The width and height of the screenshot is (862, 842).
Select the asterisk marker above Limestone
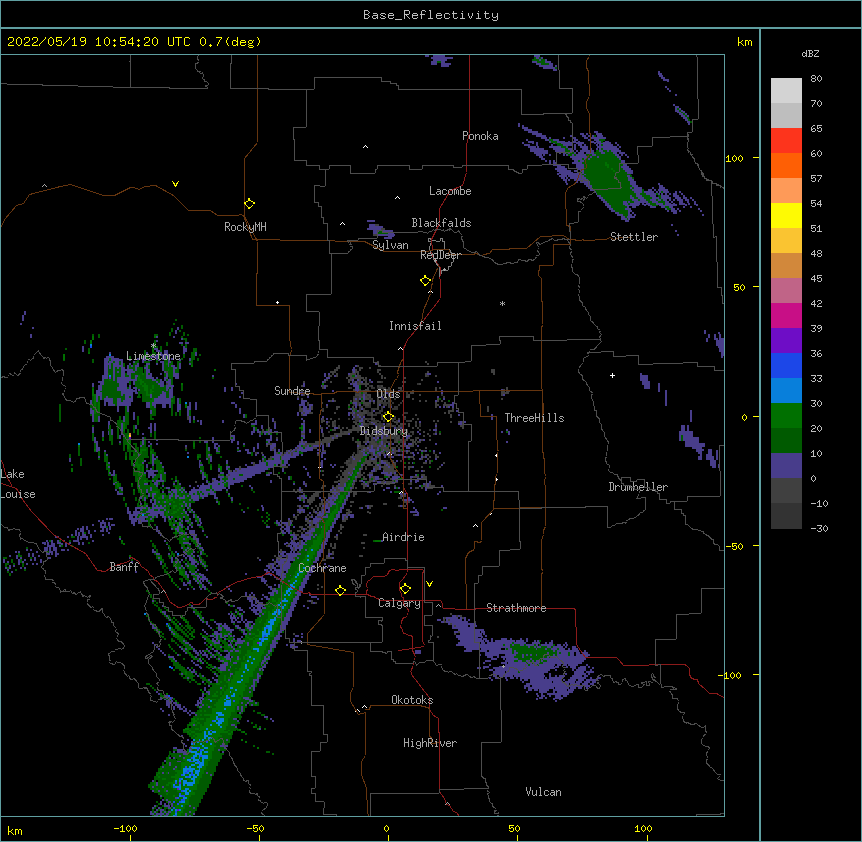point(153,346)
